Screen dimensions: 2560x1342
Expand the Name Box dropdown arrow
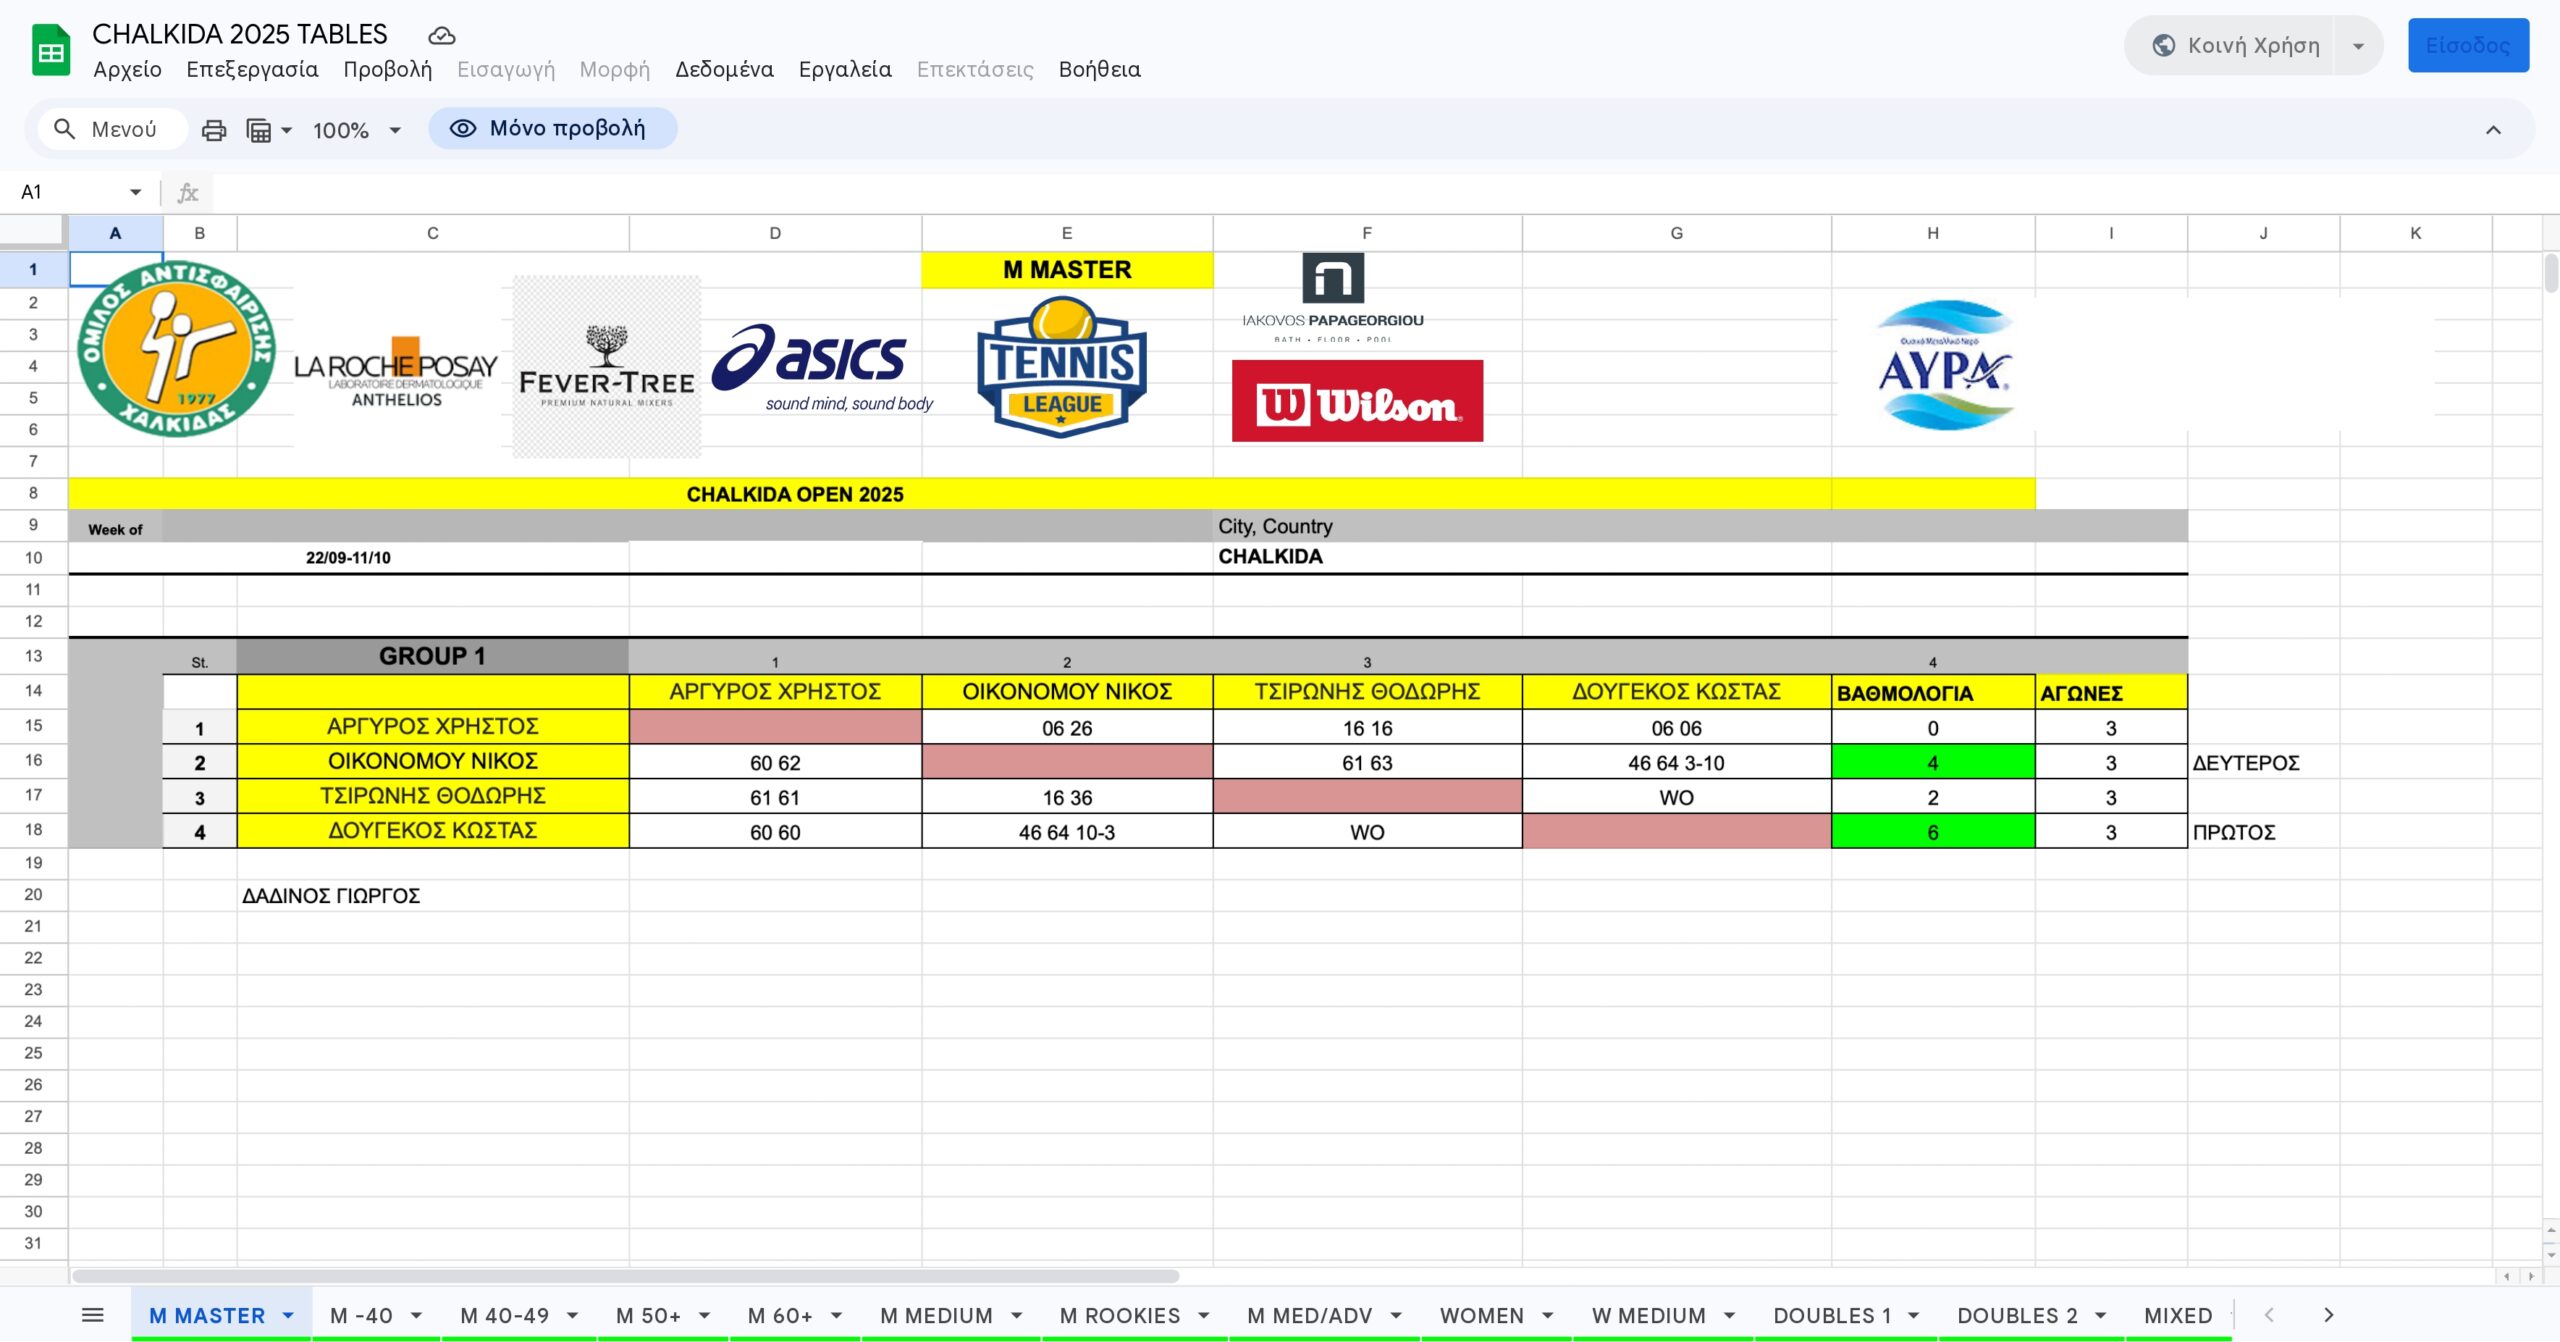point(135,192)
